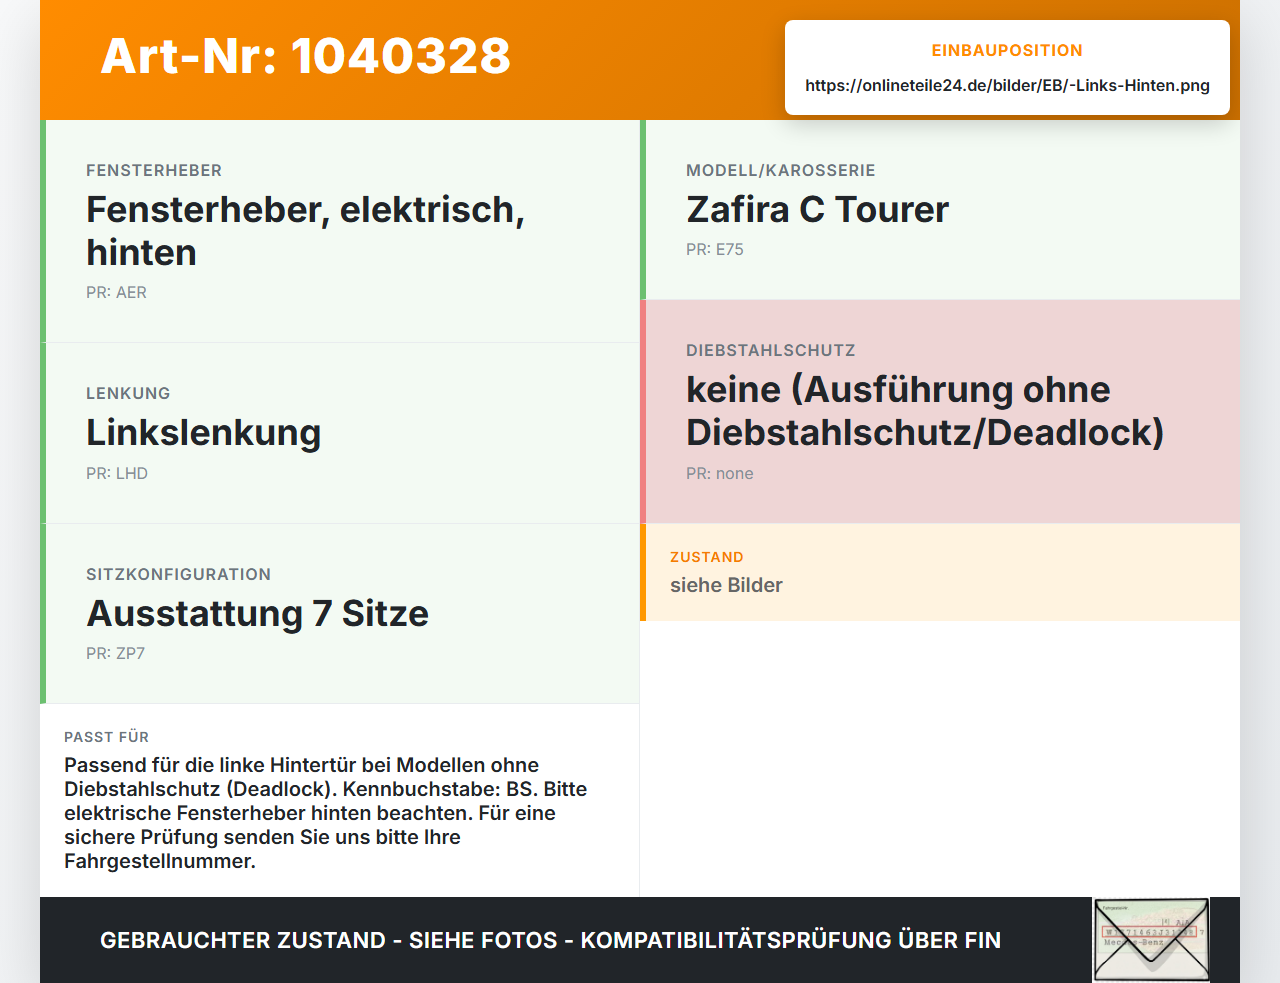Select the siehe Bilder condition text

pyautogui.click(x=726, y=586)
